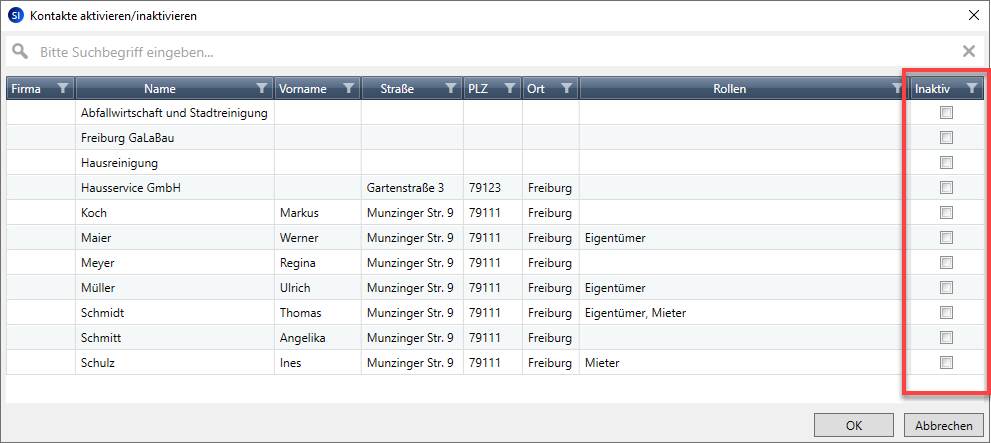Close the Kontakte aktivieren/inaktivieren dialog
991x443 pixels.
pyautogui.click(x=973, y=15)
